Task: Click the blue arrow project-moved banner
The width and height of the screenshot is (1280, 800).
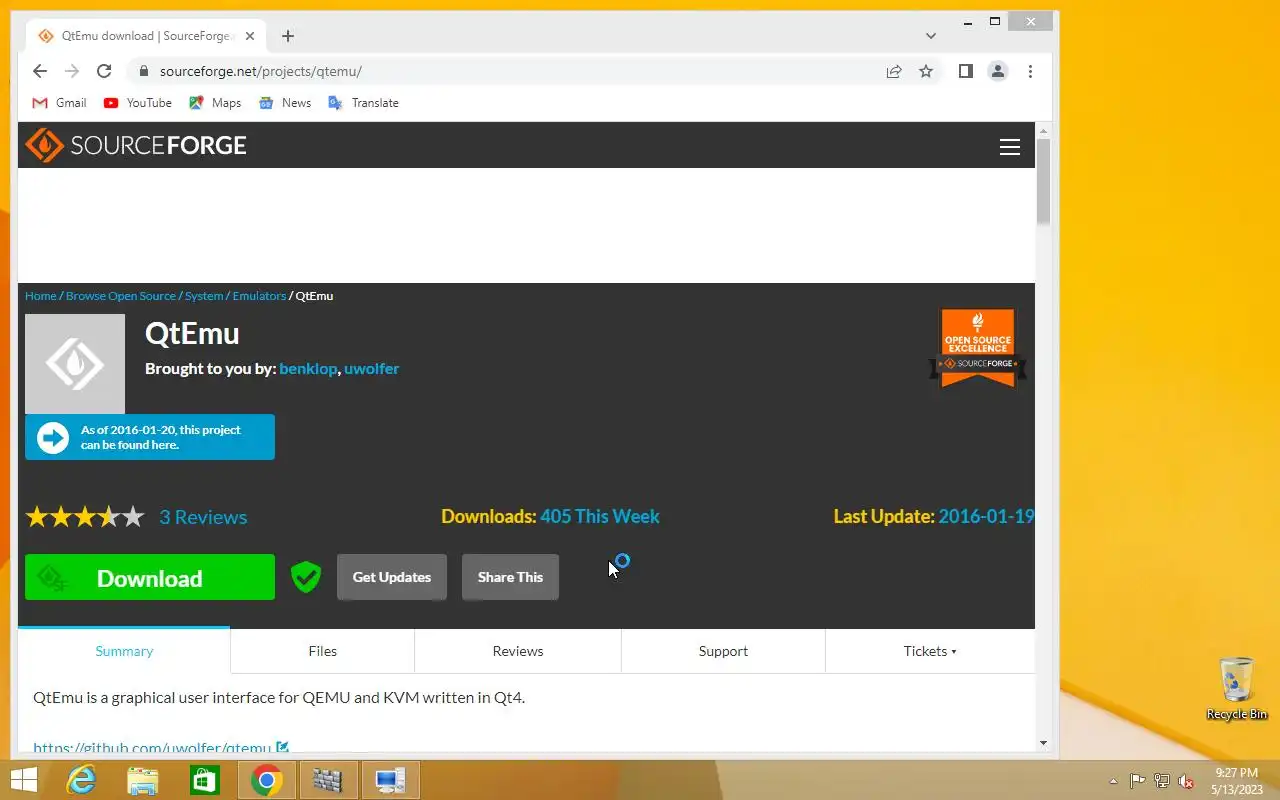Action: coord(150,437)
